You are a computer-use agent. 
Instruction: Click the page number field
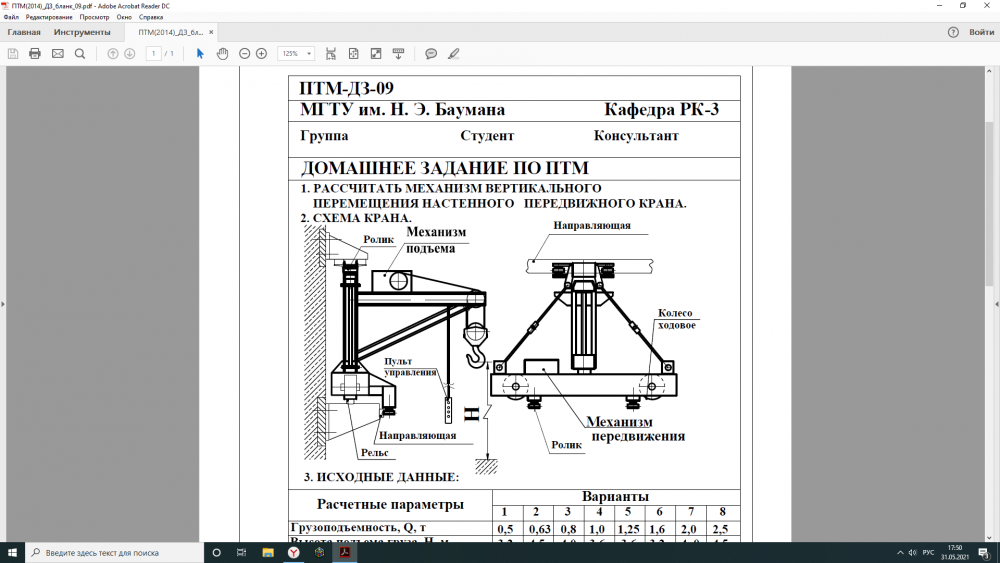tap(153, 54)
